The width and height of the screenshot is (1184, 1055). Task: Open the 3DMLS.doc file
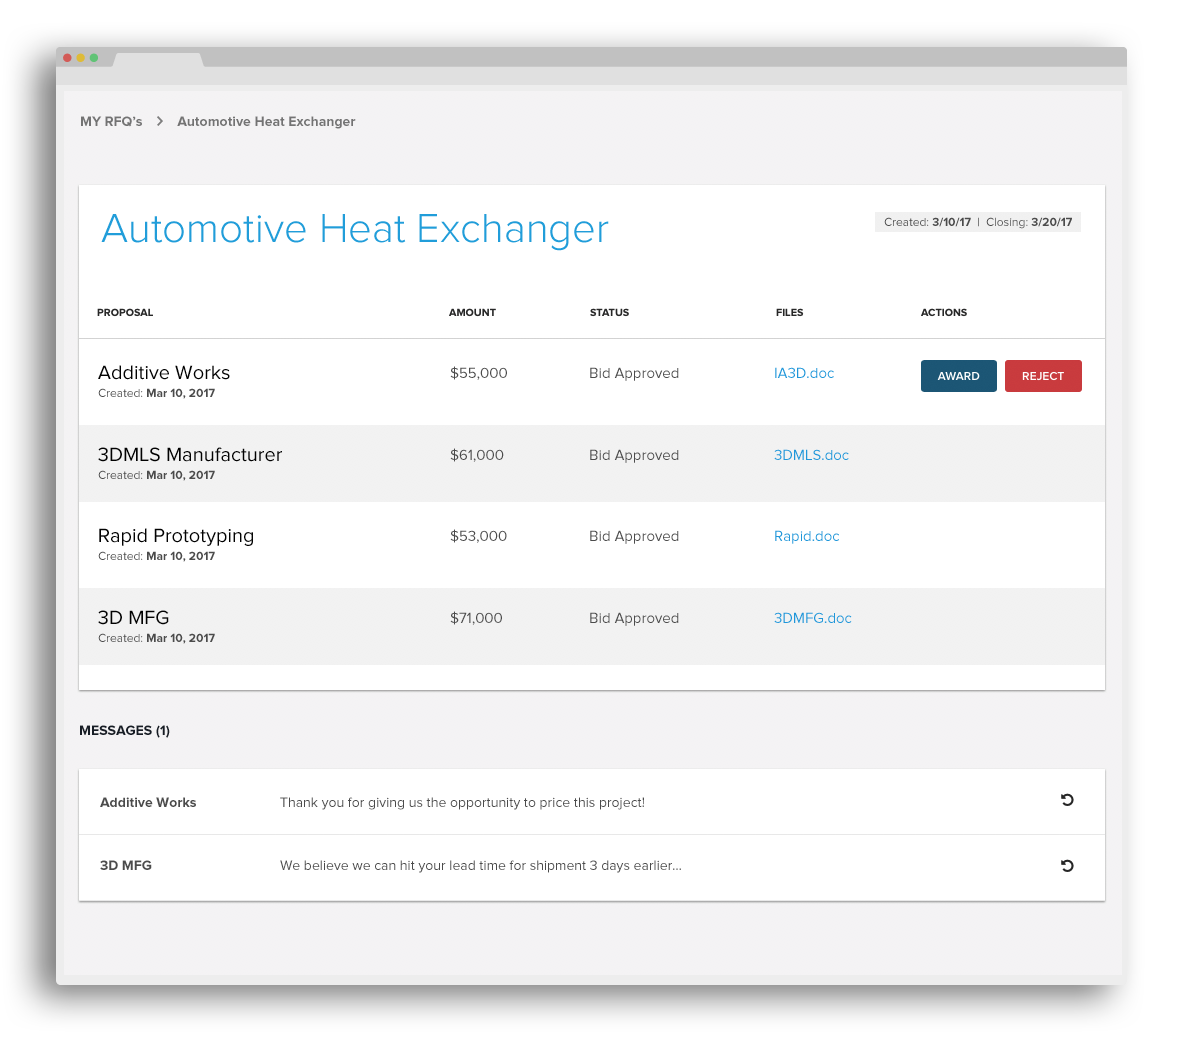coord(811,455)
